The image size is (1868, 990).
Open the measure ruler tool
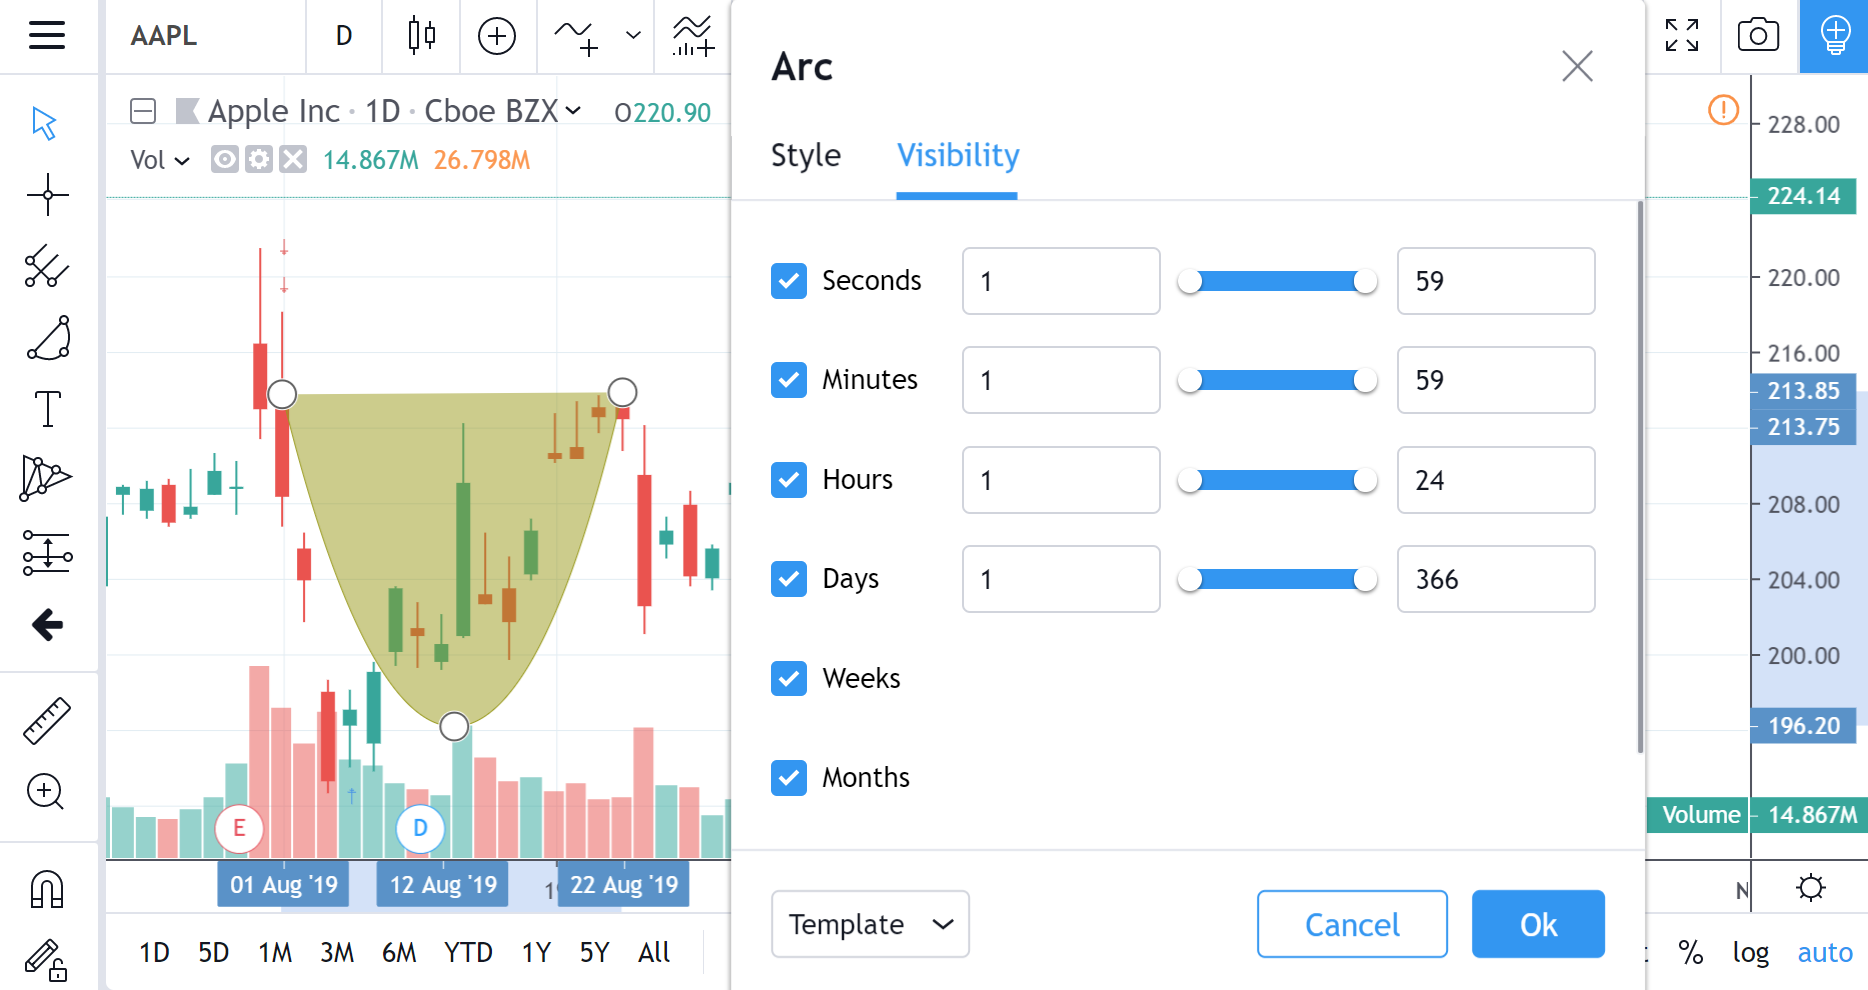click(x=46, y=720)
